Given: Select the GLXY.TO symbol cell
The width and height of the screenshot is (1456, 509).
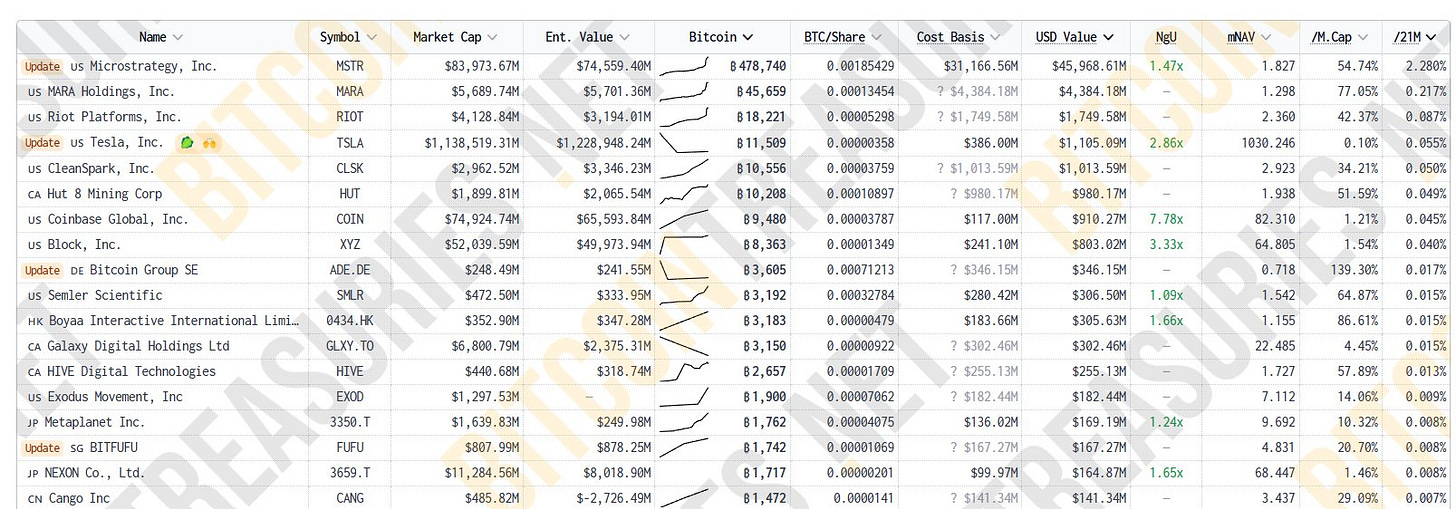Looking at the screenshot, I should [349, 346].
